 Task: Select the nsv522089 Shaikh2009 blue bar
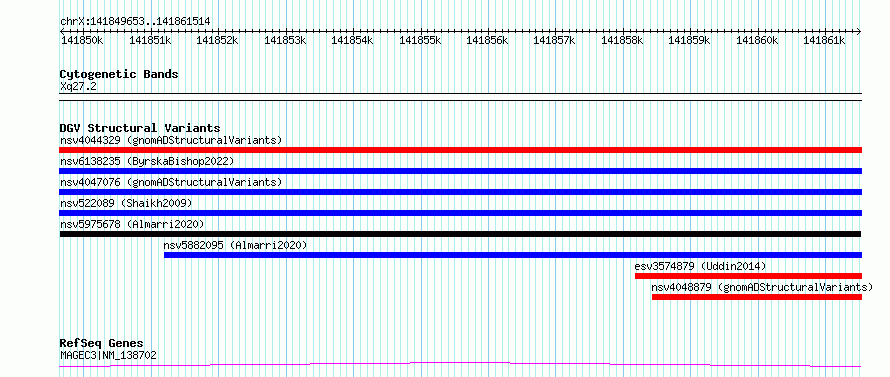pyautogui.click(x=460, y=213)
